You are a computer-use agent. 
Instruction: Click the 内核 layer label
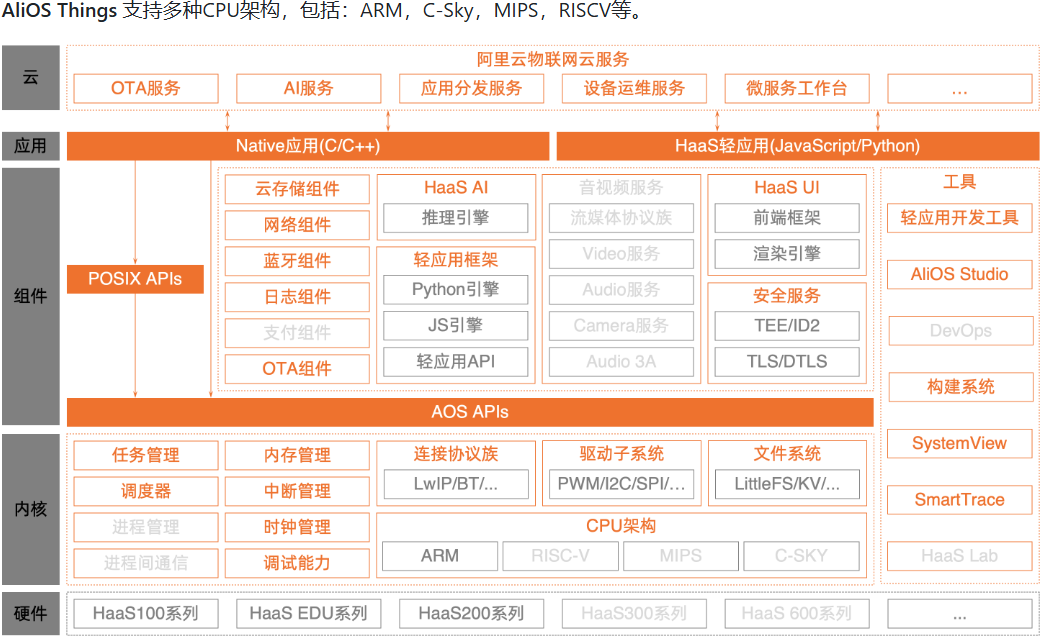31,509
